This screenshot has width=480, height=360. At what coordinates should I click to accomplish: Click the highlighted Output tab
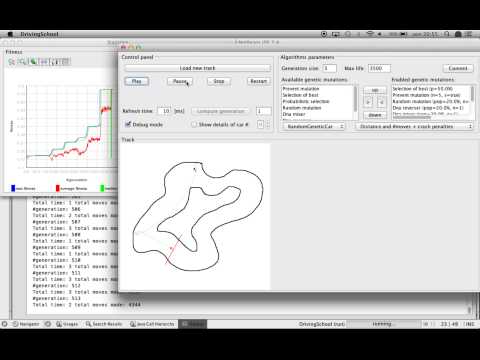(193, 324)
